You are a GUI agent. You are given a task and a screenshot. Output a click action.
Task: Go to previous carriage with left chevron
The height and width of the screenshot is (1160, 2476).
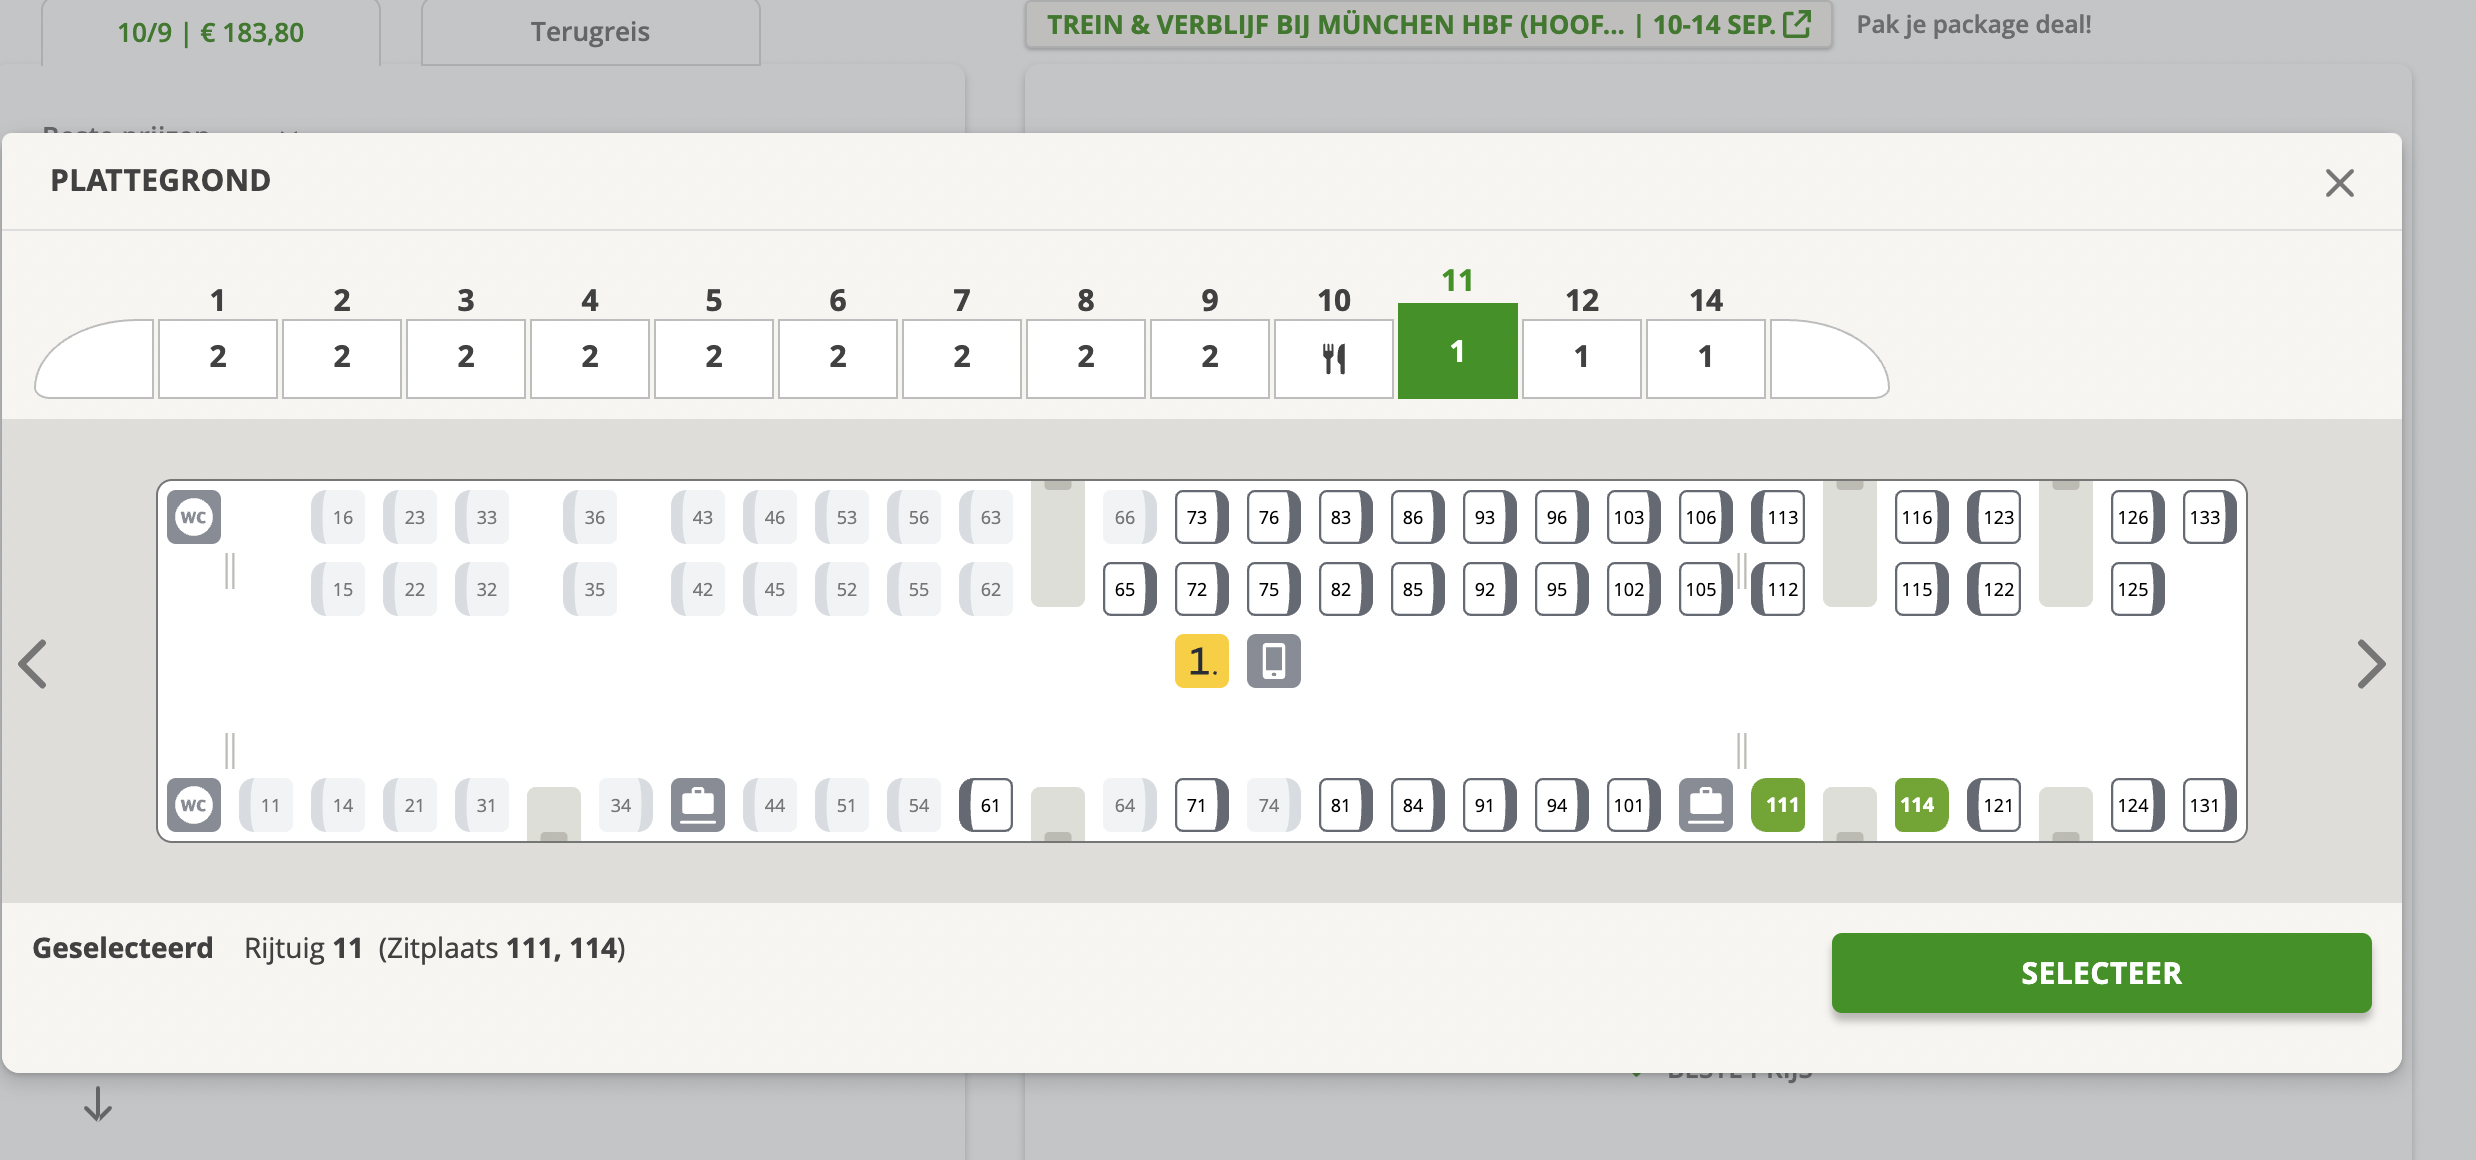tap(33, 664)
